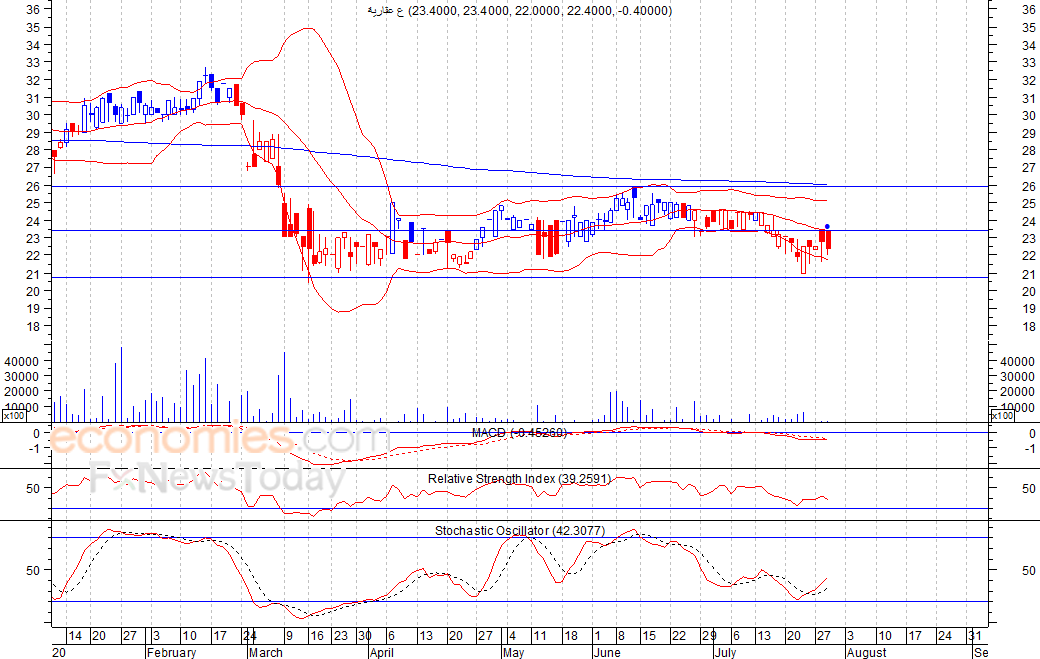Click the 35 price label on right axis
The image size is (1040, 659).
[x=1029, y=28]
